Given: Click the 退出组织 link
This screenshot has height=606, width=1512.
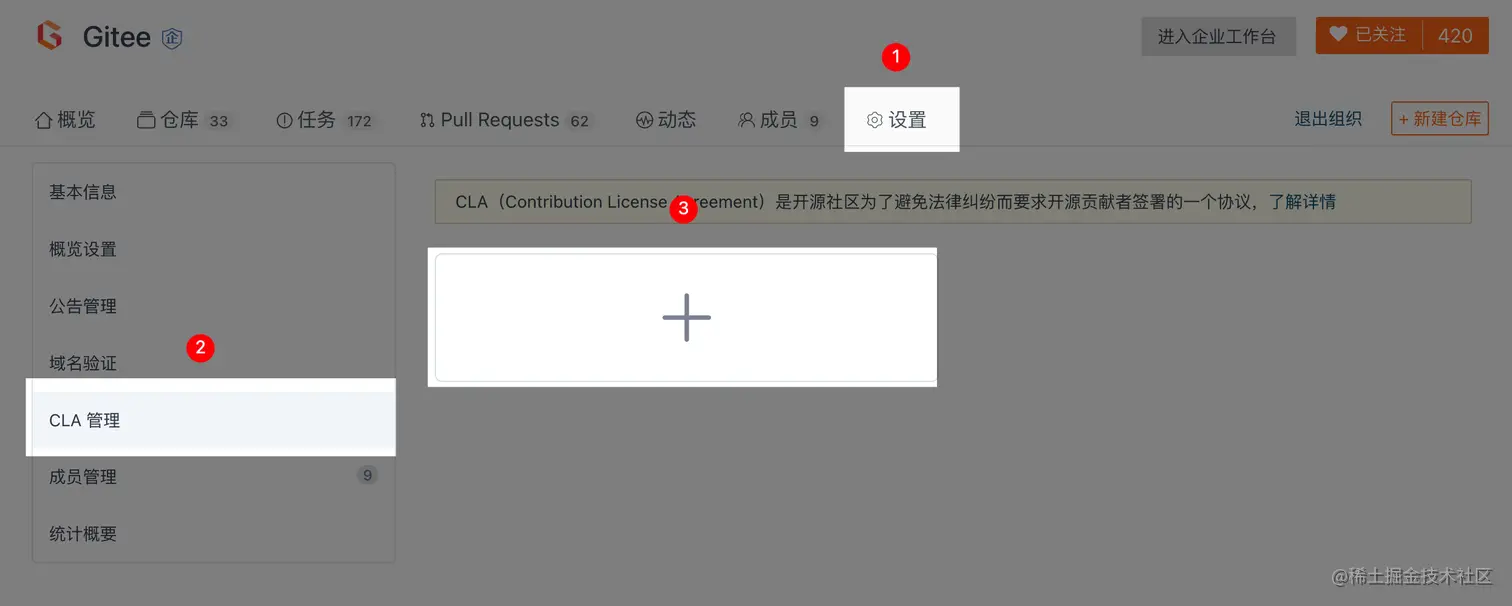Looking at the screenshot, I should 1328,119.
